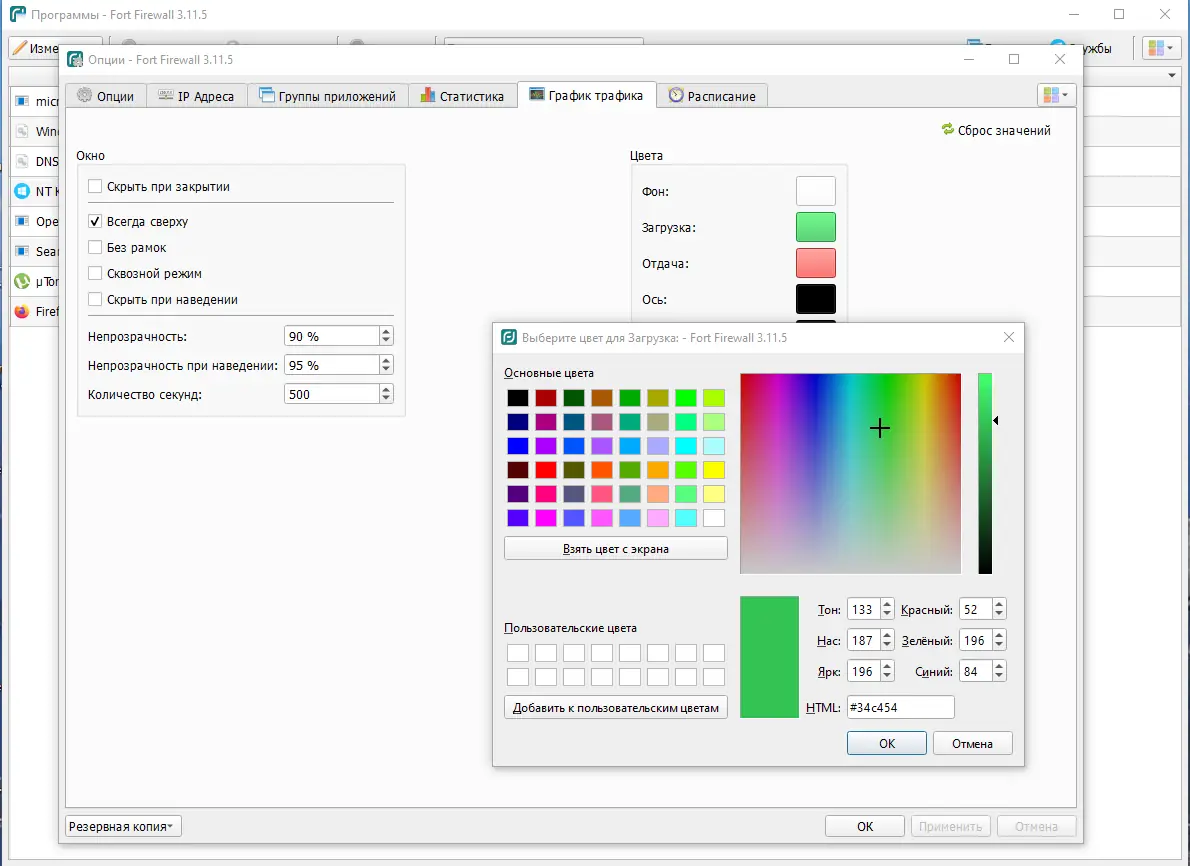This screenshot has width=1190, height=866.
Task: Click the Fort Firewall logo in Programs window
Action: click(x=17, y=14)
